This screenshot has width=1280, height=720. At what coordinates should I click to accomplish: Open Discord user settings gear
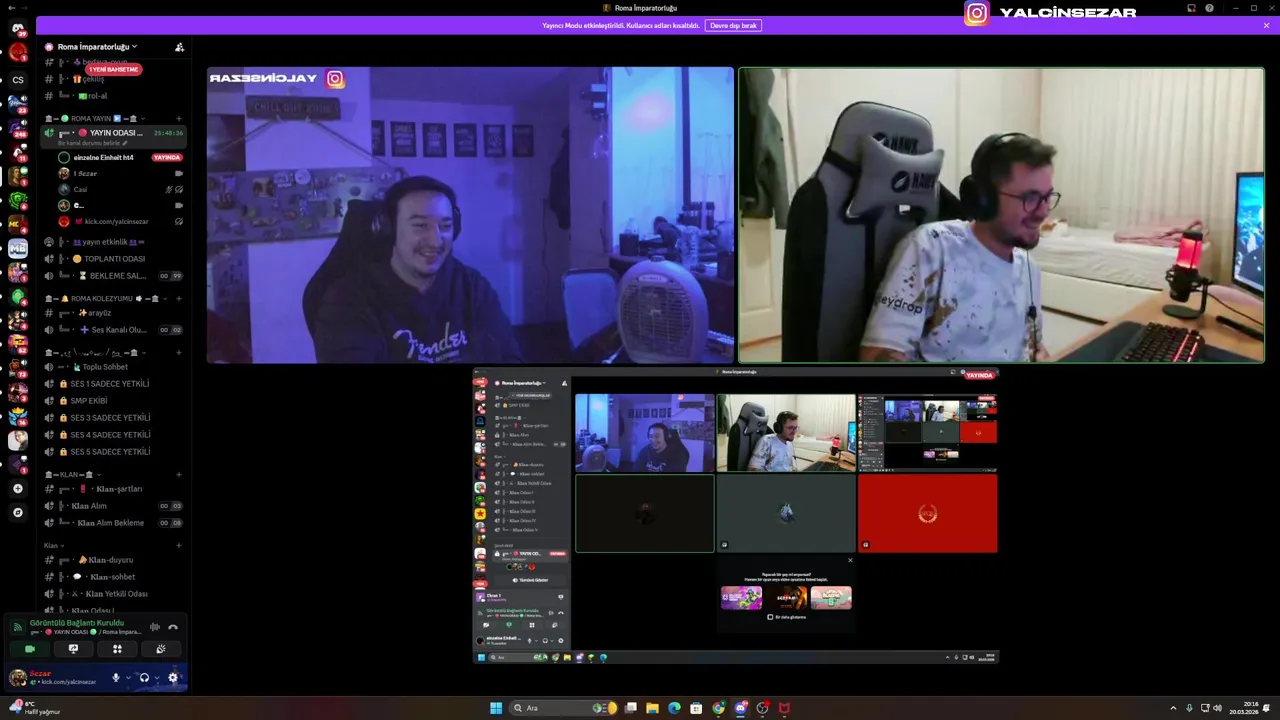[173, 678]
